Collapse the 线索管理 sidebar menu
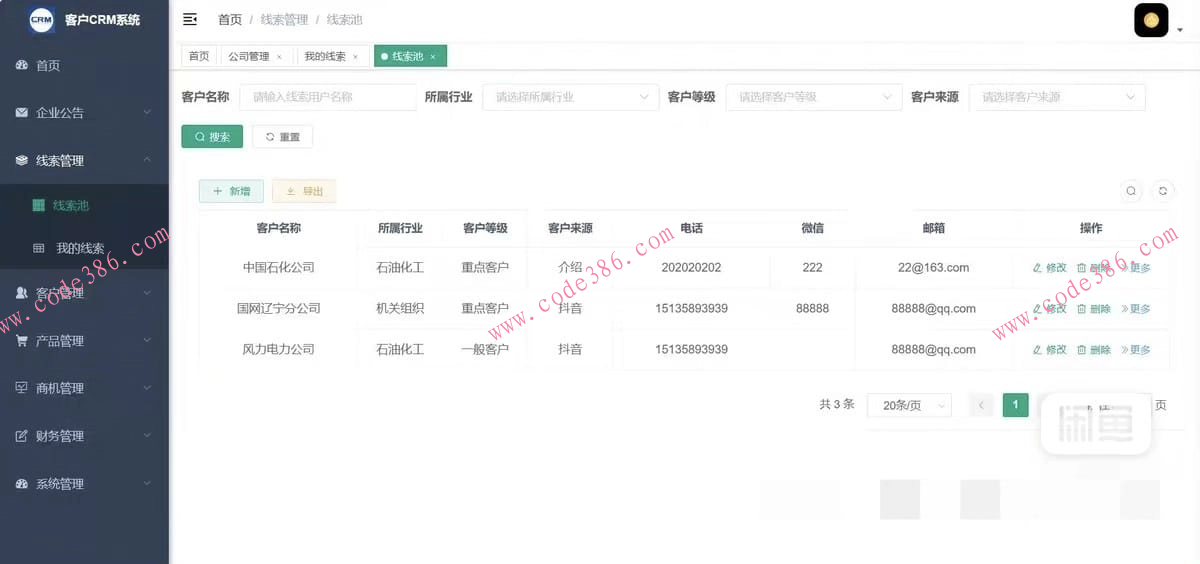This screenshot has width=1200, height=564. 84,160
